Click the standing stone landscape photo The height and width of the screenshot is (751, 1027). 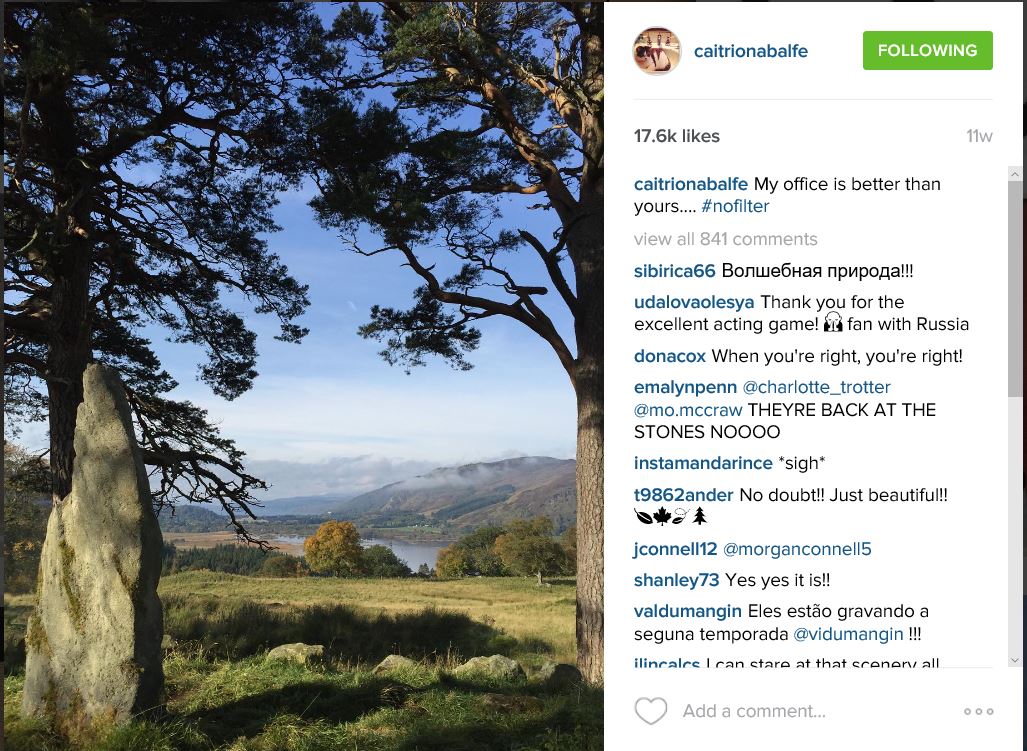point(302,375)
